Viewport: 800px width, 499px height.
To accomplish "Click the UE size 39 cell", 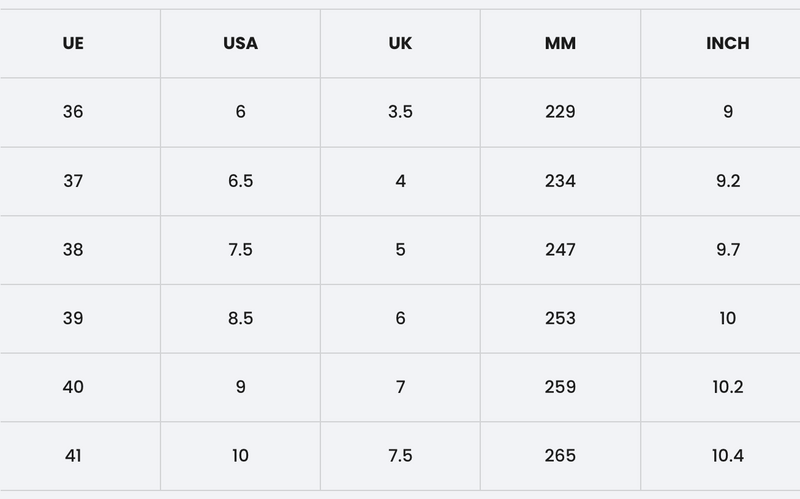I will (x=73, y=318).
